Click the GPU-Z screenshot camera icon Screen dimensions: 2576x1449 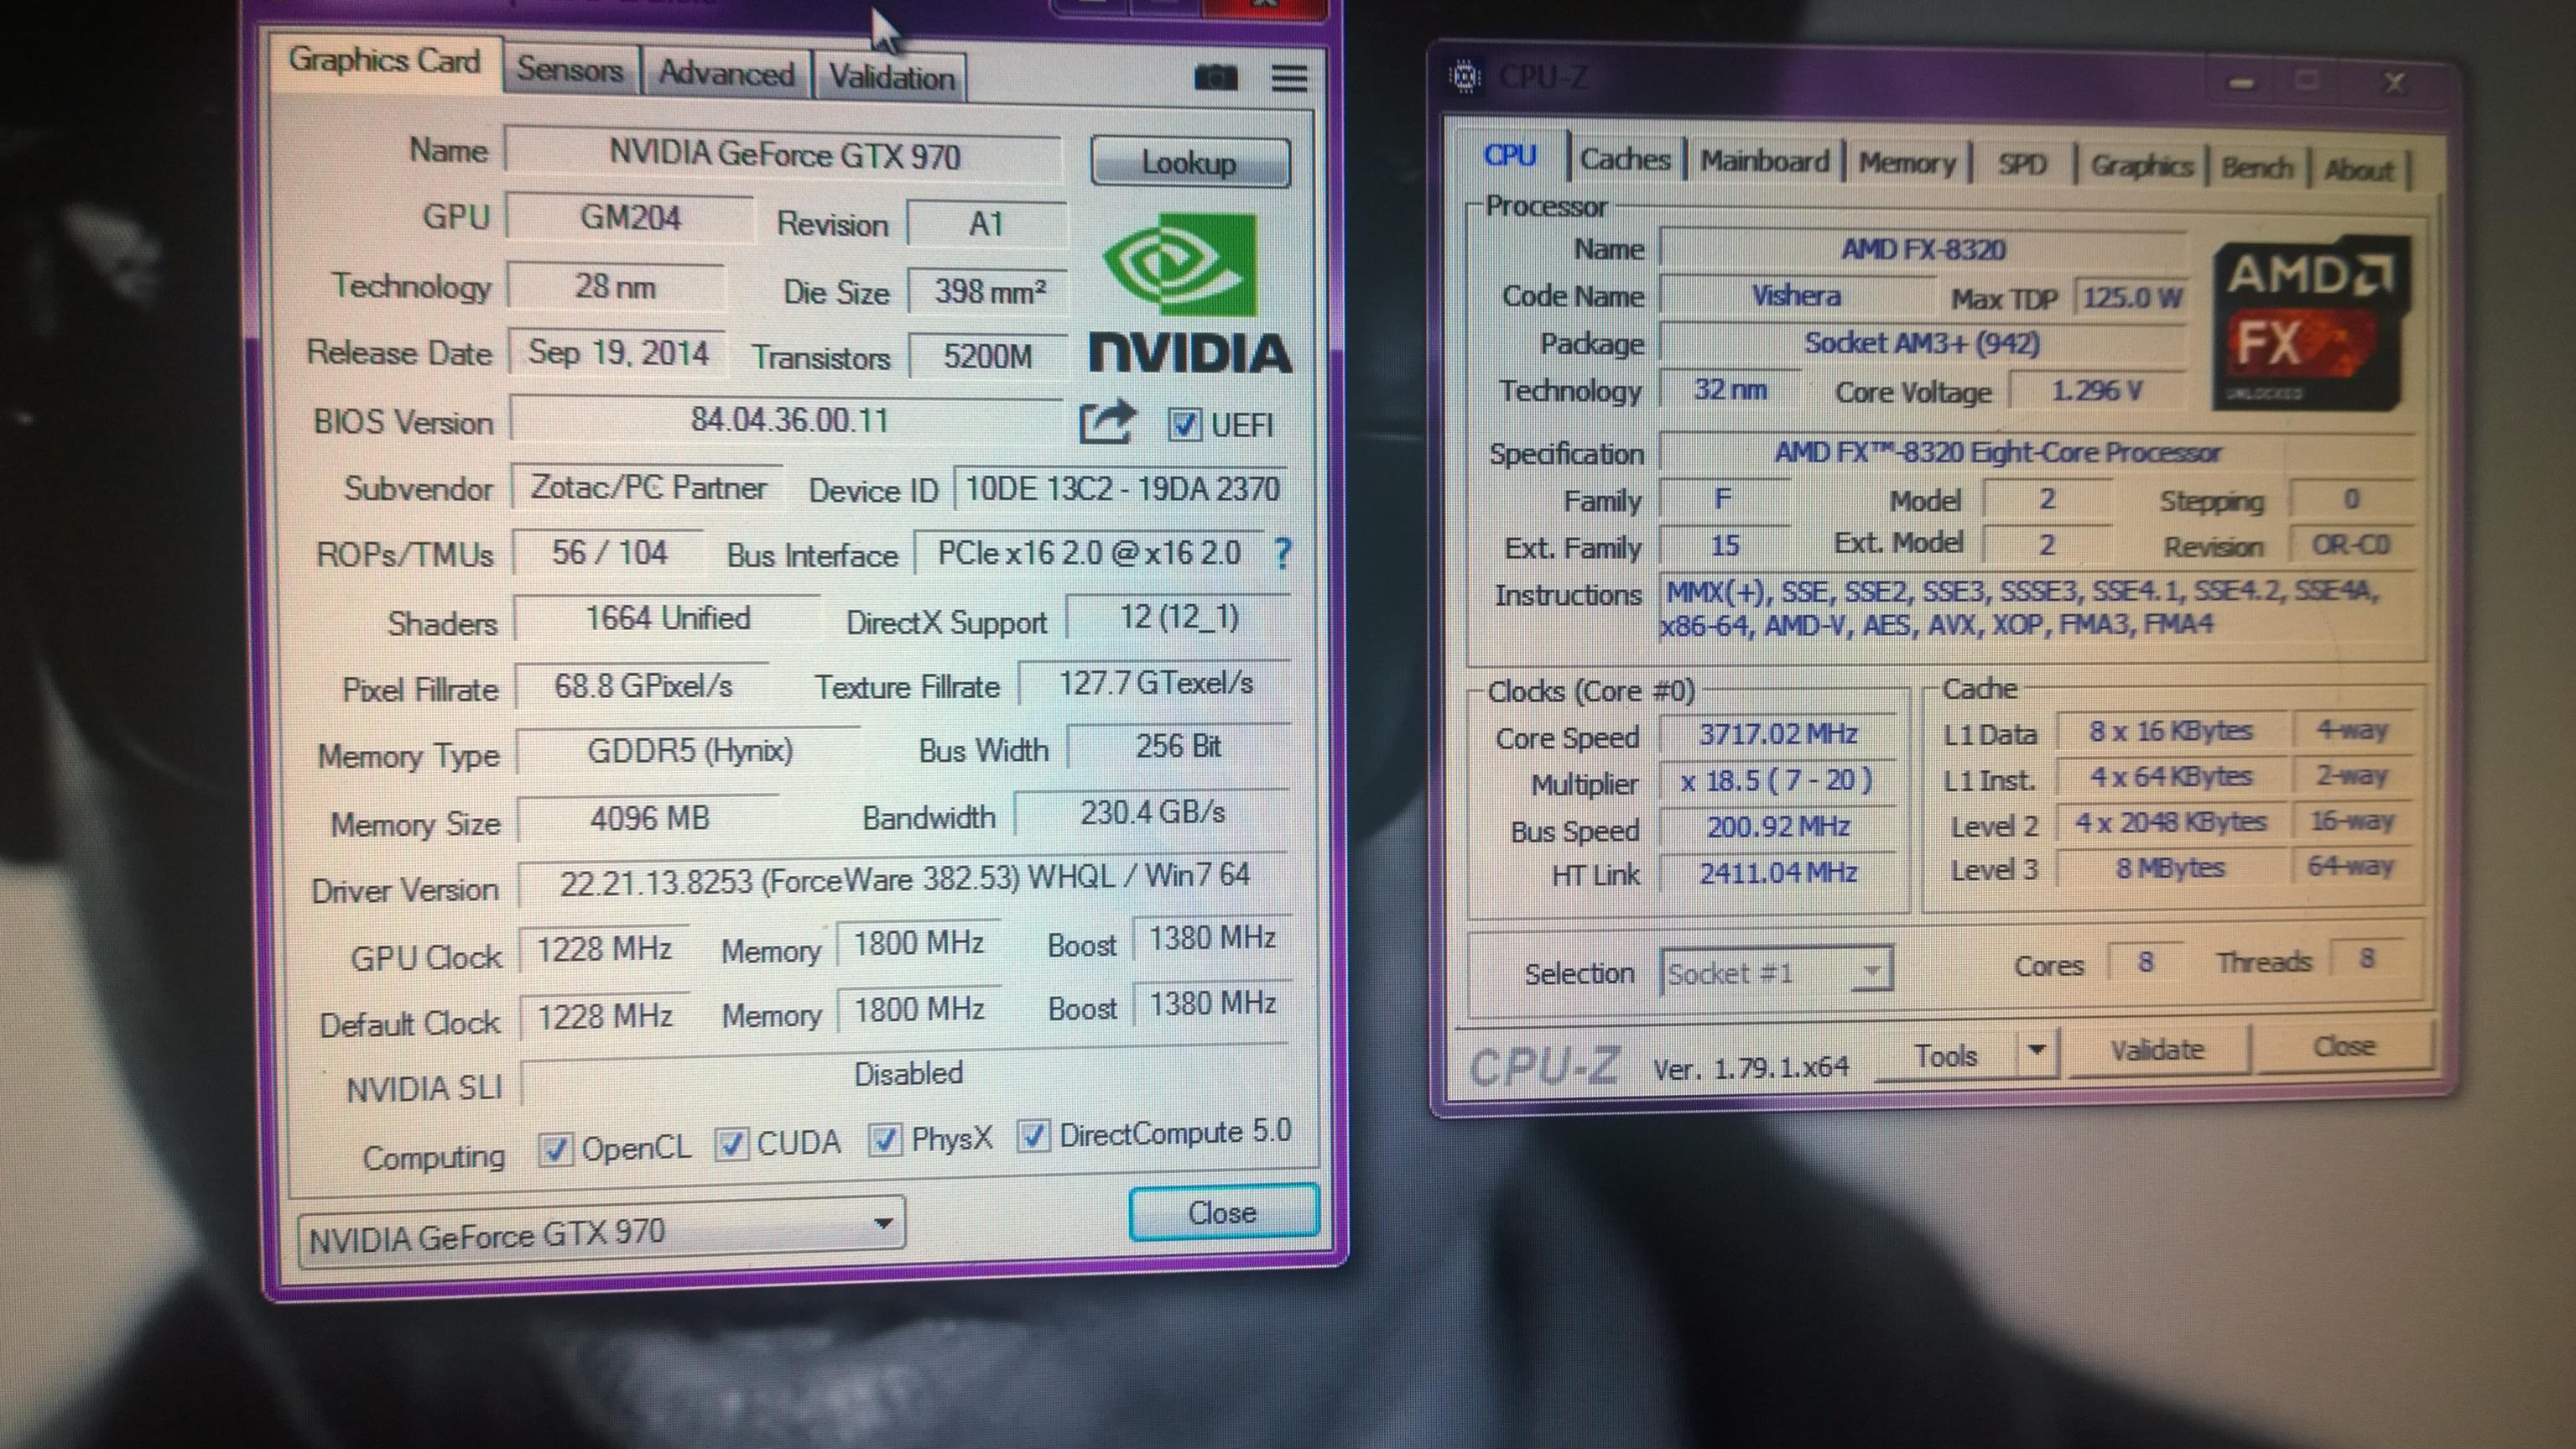point(1216,77)
